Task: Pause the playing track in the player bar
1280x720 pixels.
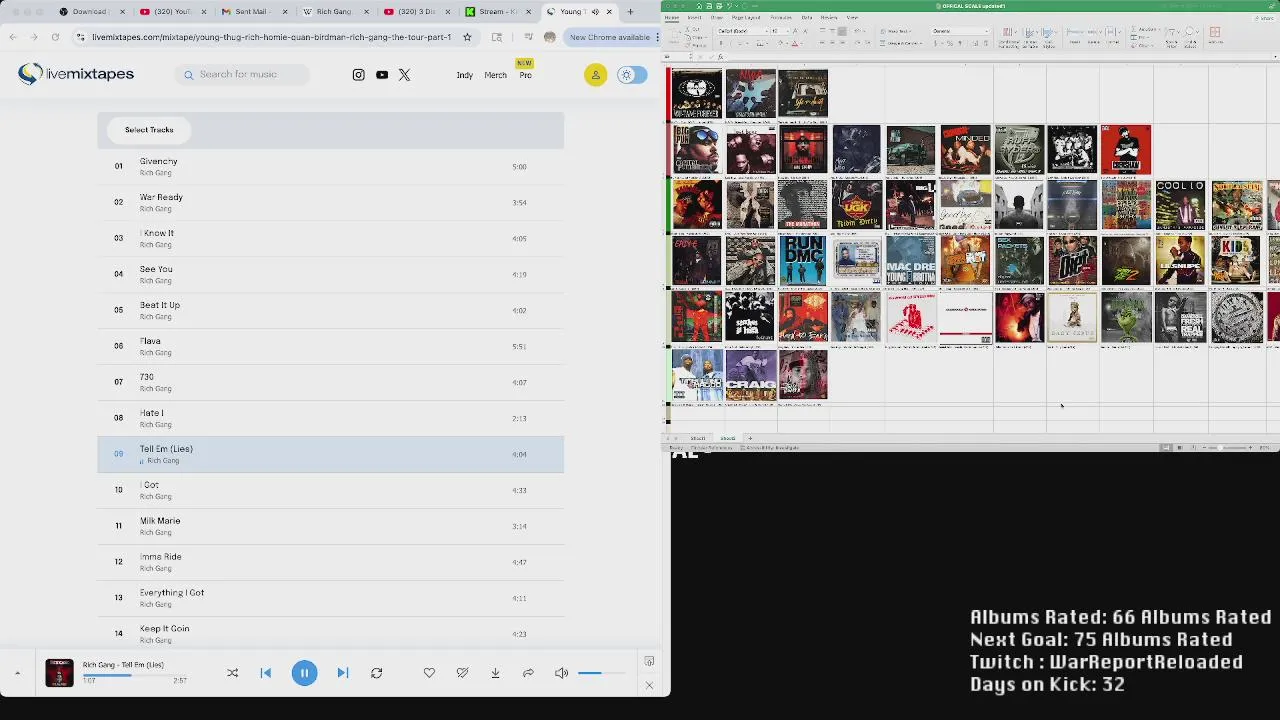Action: click(x=304, y=673)
